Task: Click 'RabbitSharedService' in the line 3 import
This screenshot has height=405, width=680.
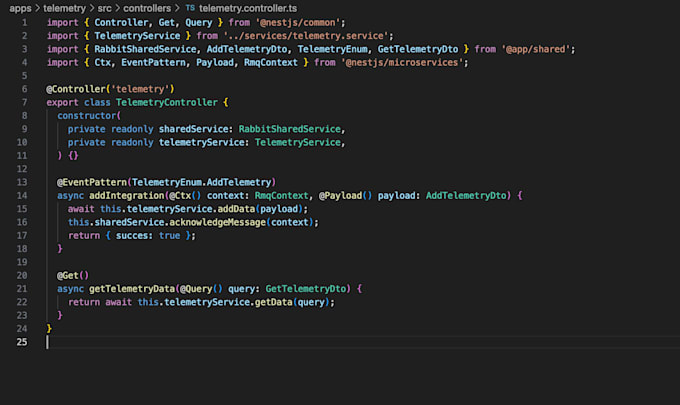Action: tap(145, 49)
